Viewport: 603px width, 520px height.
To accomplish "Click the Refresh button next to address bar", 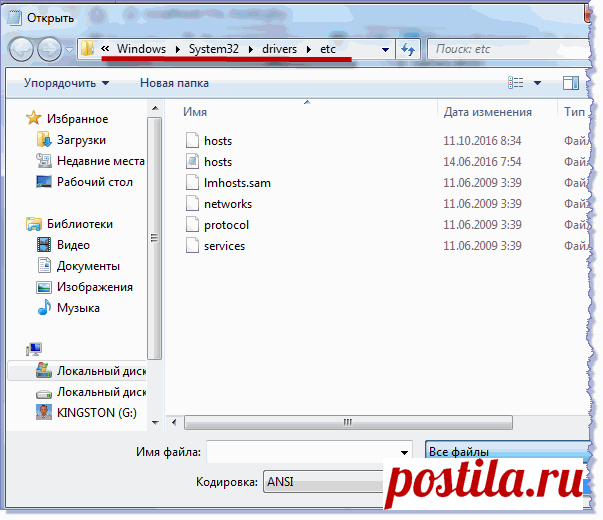I will click(x=408, y=49).
